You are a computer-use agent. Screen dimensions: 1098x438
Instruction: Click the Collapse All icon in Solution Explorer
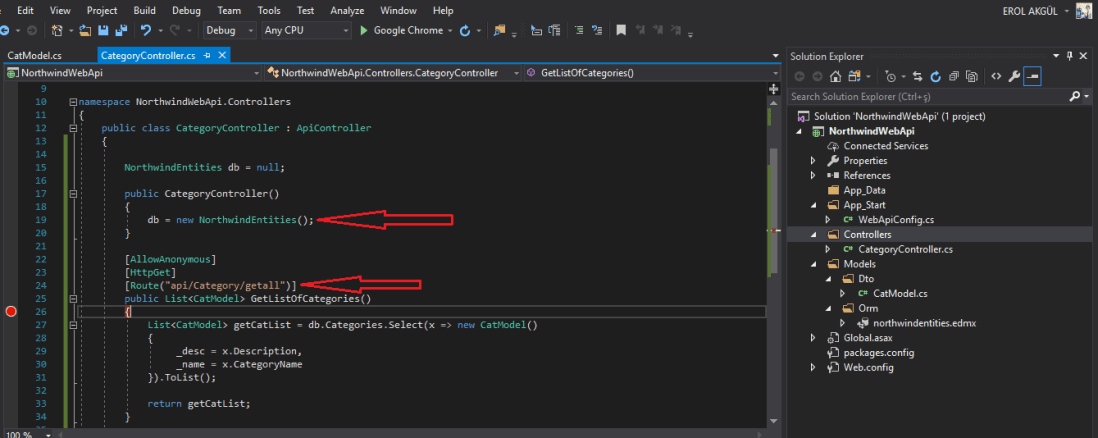pyautogui.click(x=955, y=76)
